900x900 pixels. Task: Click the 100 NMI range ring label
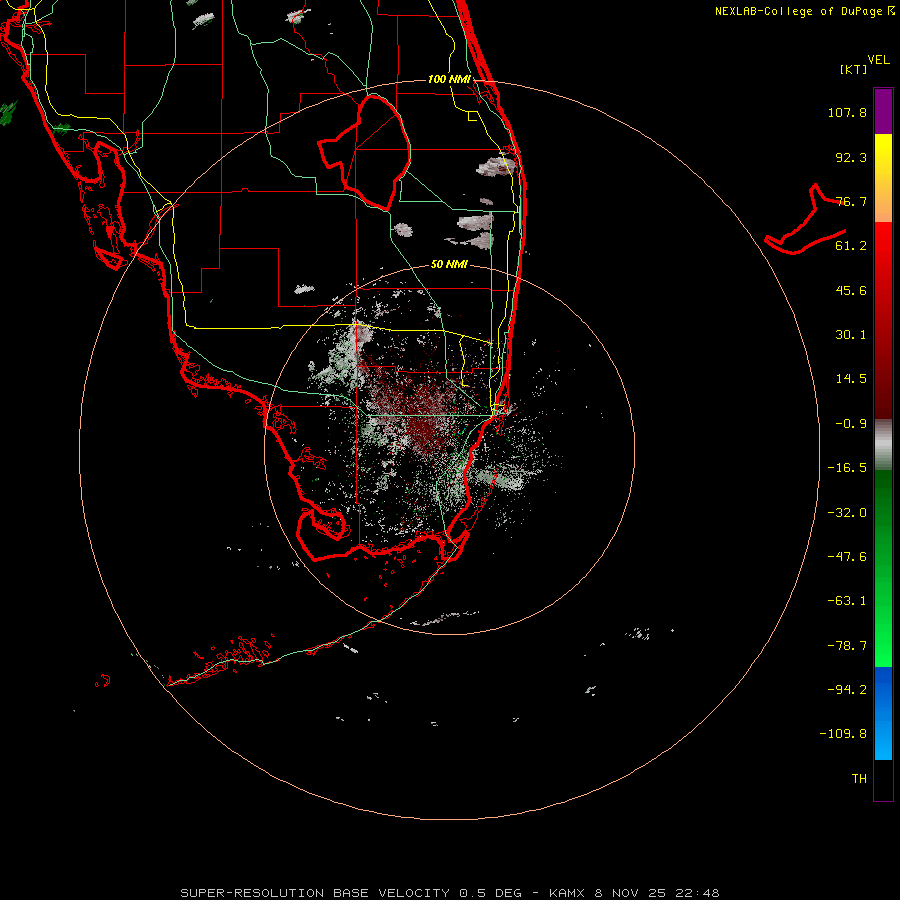tap(449, 79)
